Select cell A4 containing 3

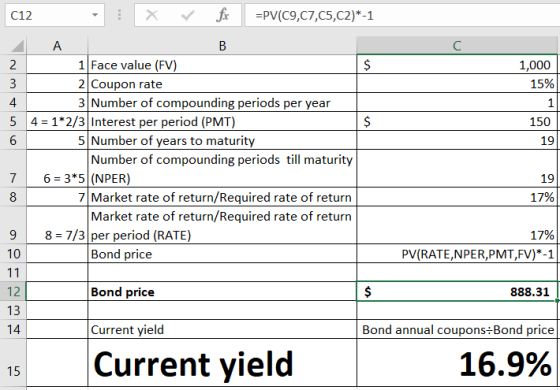(57, 102)
